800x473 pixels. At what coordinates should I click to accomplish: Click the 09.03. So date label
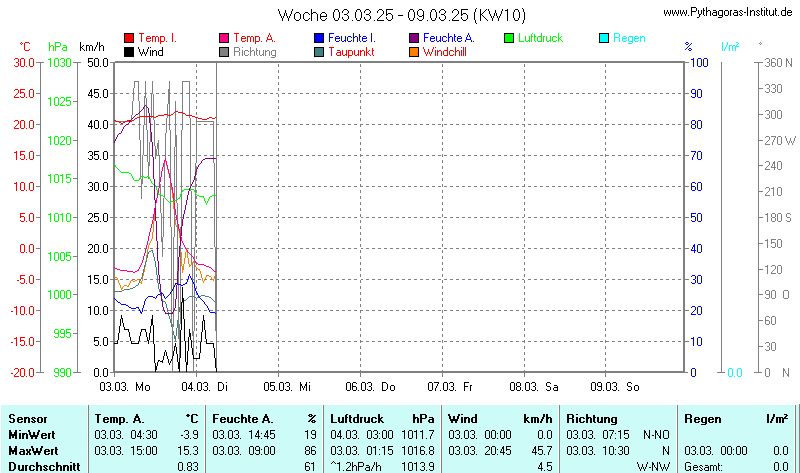coord(615,386)
